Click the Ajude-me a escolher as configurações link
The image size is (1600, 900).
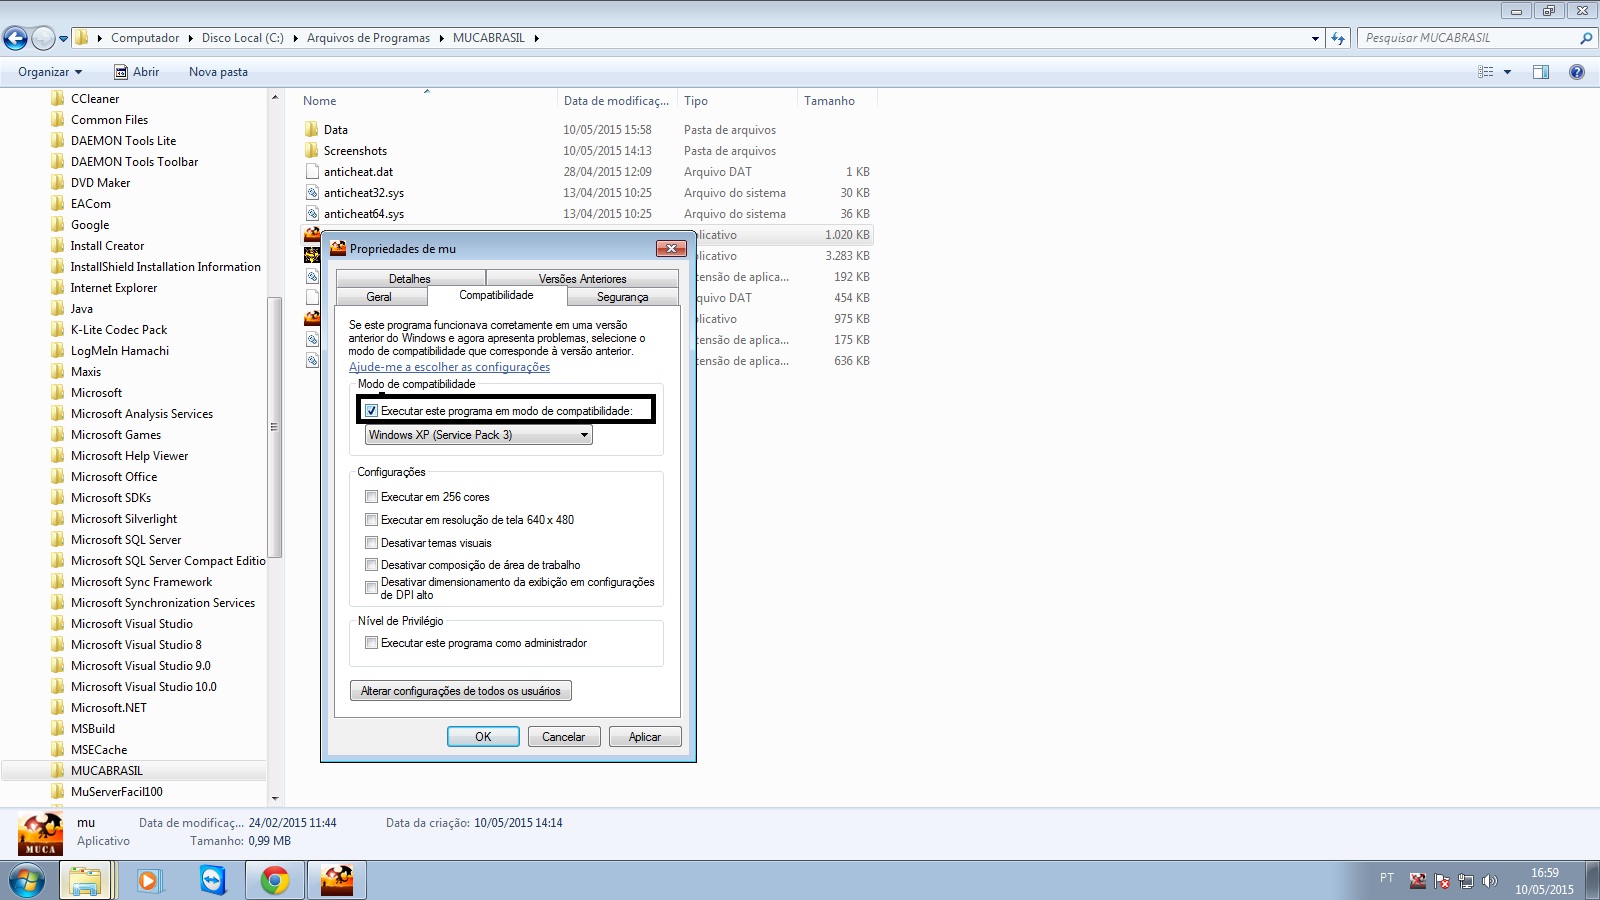coord(449,367)
